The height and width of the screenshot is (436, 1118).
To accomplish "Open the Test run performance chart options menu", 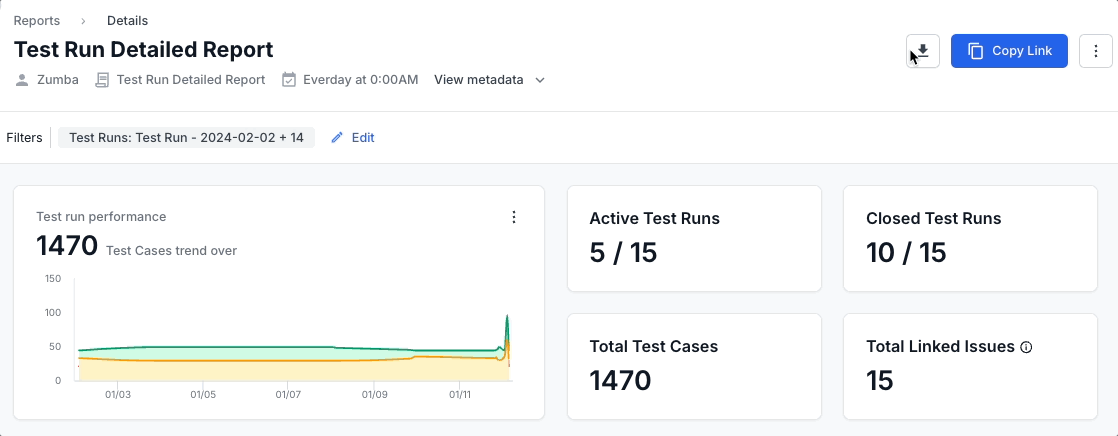I will point(514,217).
